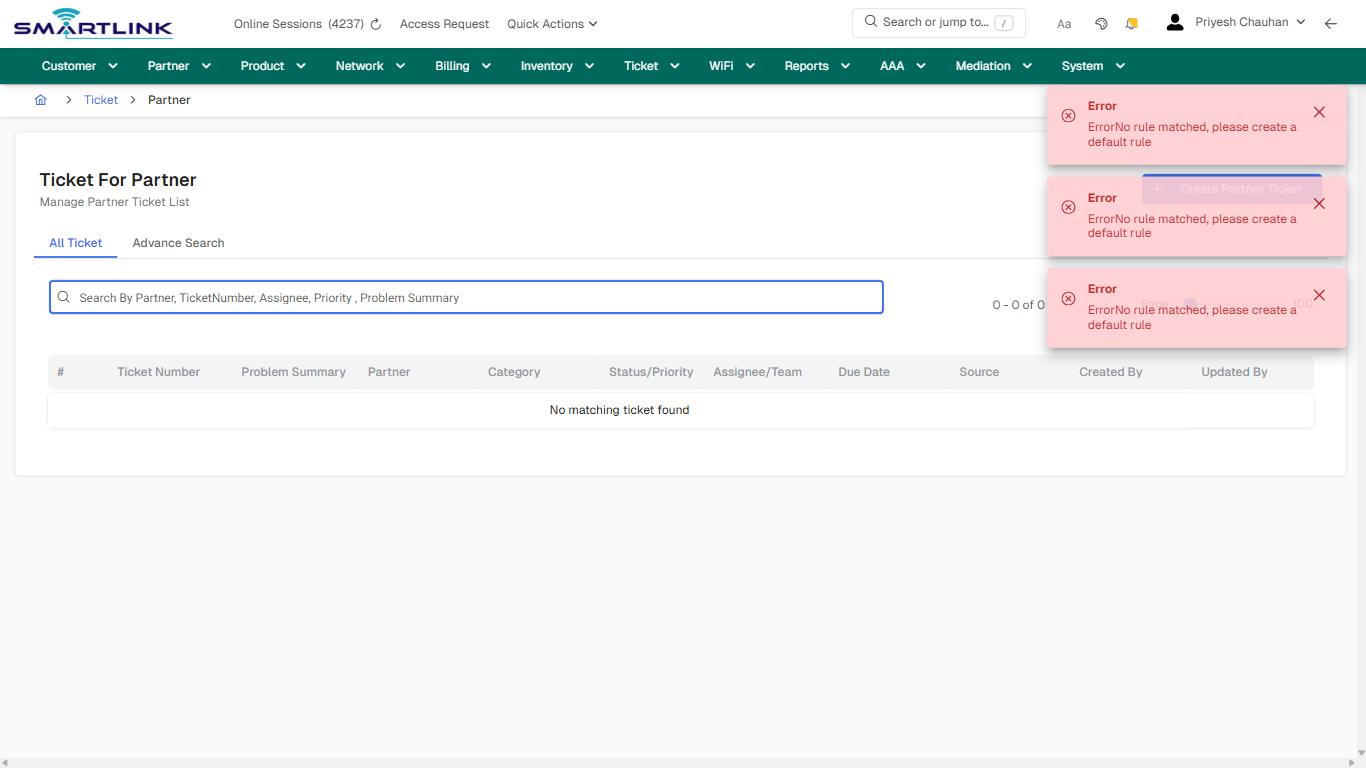Open the Customer menu
The height and width of the screenshot is (768, 1366).
tap(78, 65)
